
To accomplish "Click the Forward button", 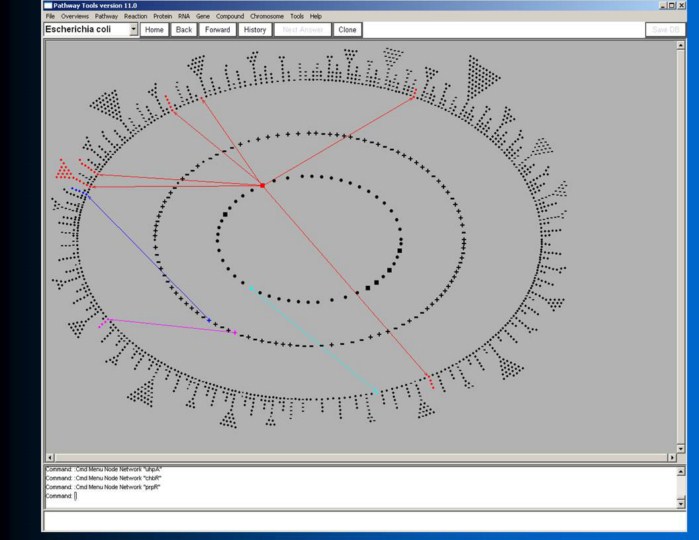I will [x=216, y=30].
